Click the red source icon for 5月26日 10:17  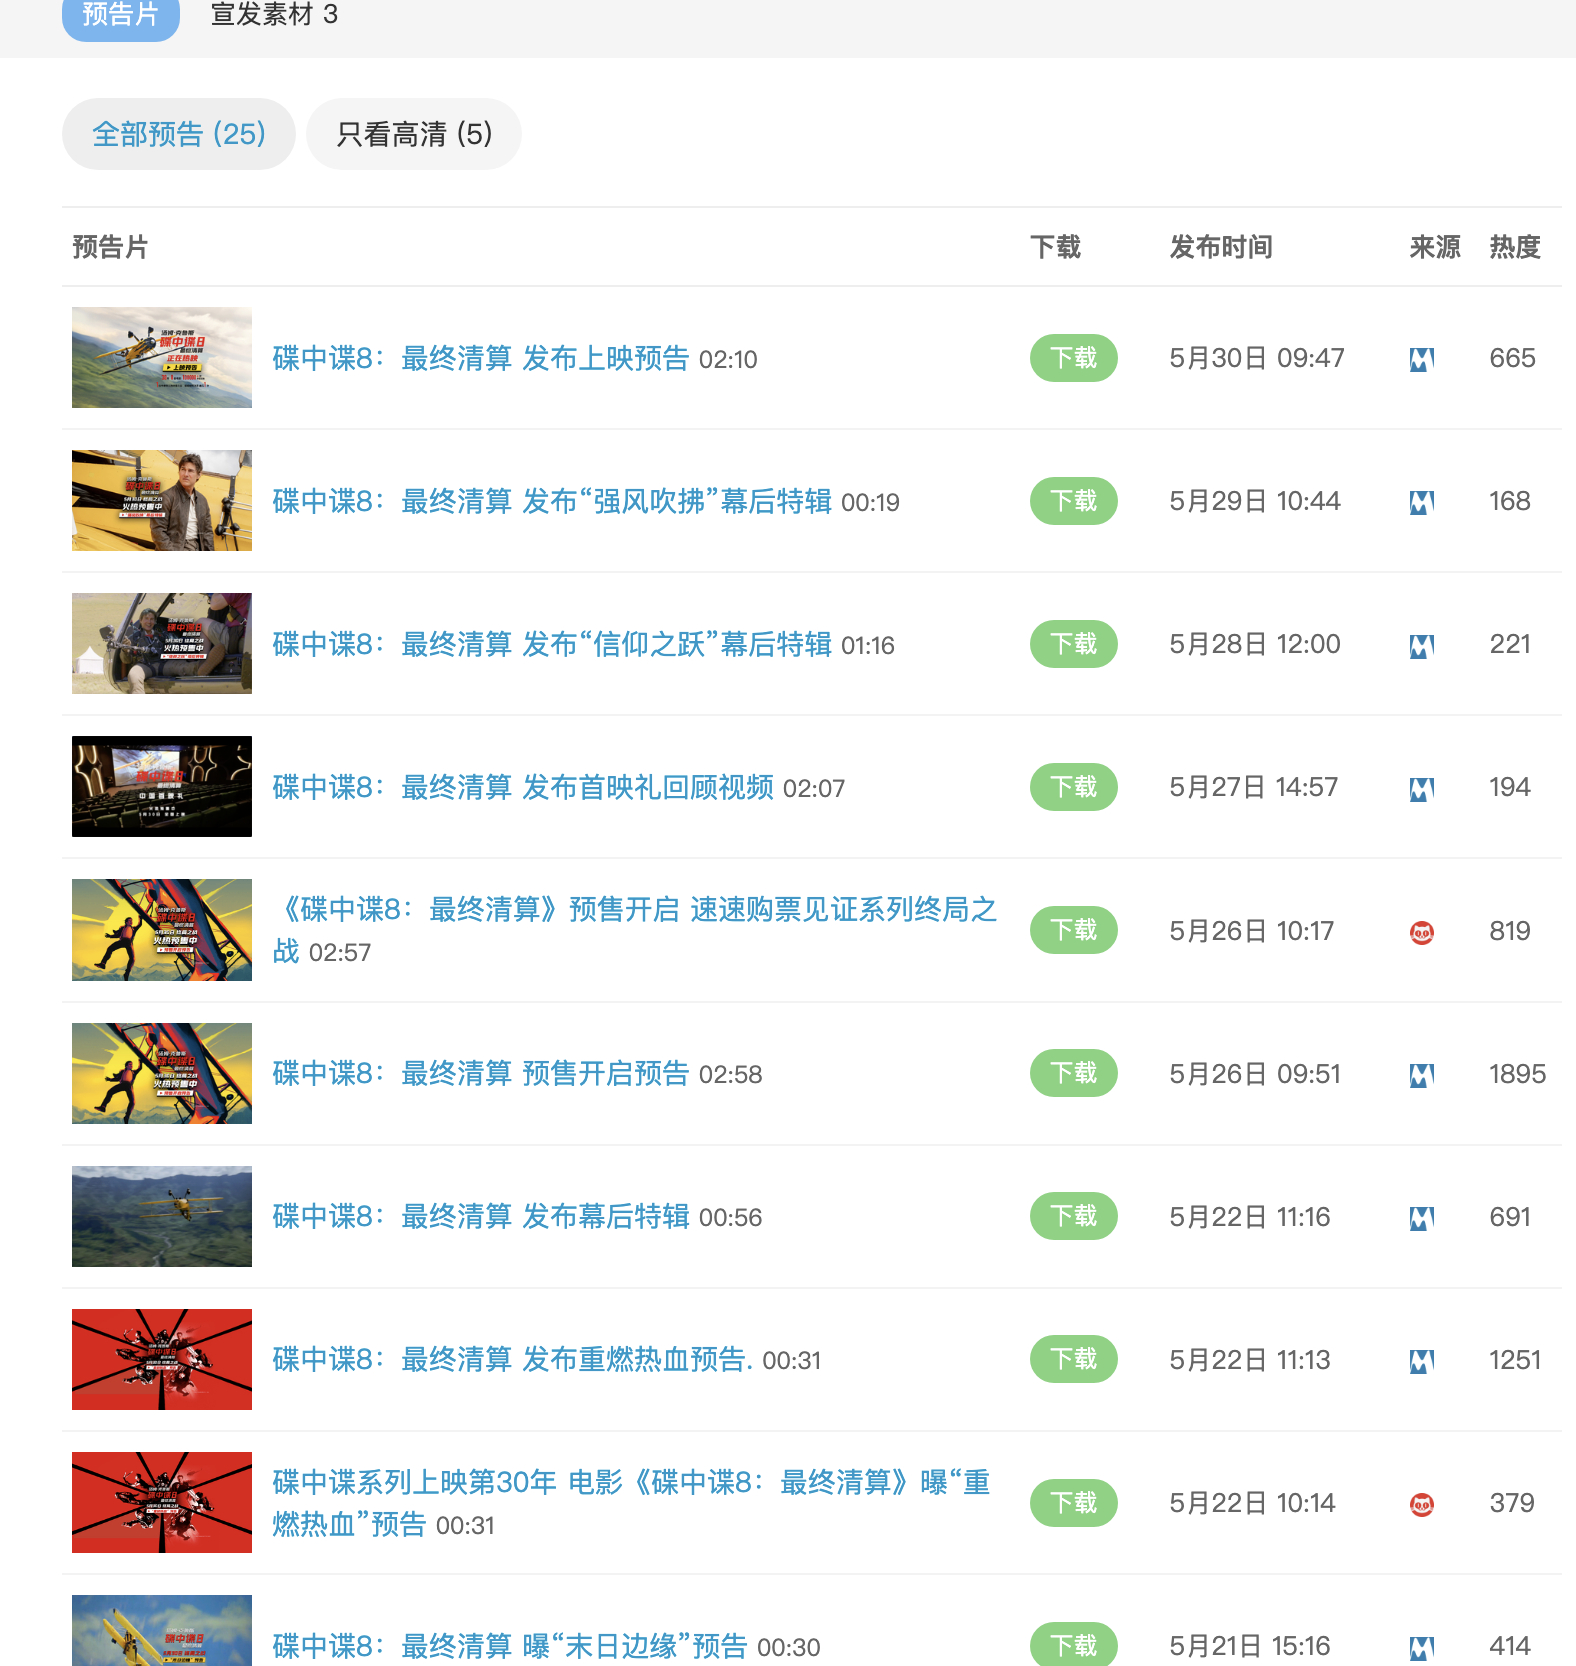[x=1421, y=932]
